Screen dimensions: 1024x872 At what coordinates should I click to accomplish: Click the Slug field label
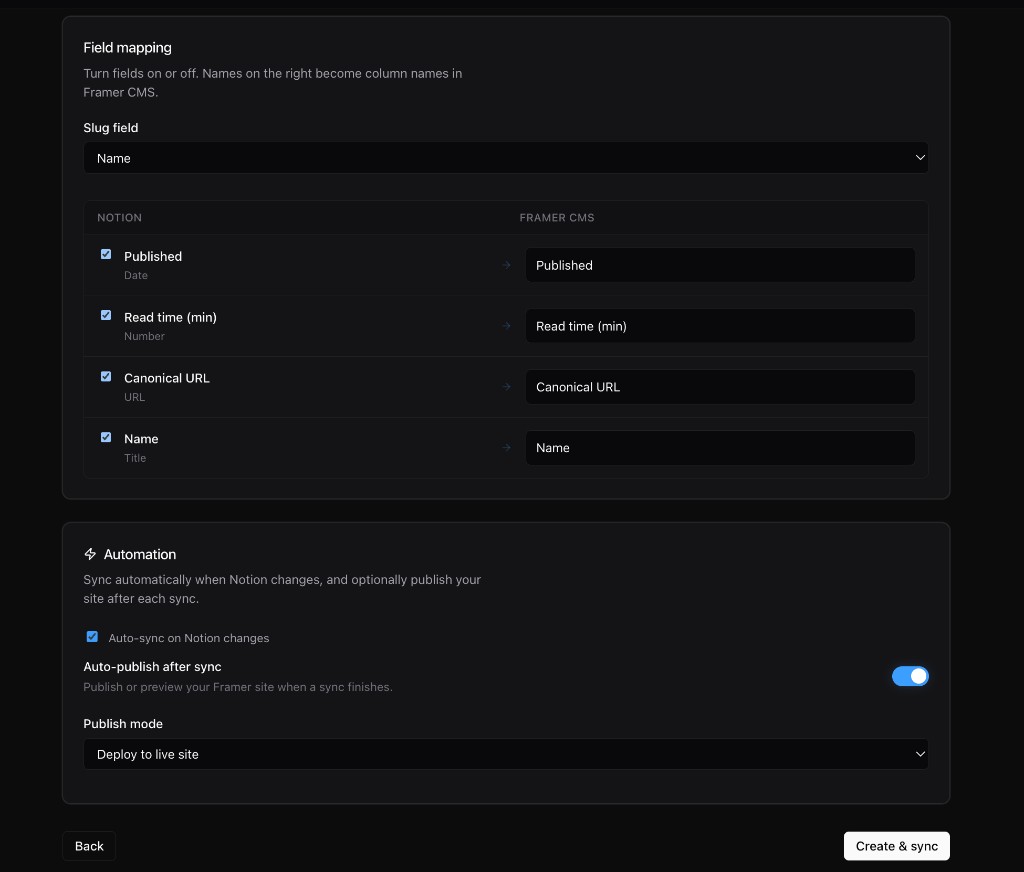click(110, 127)
